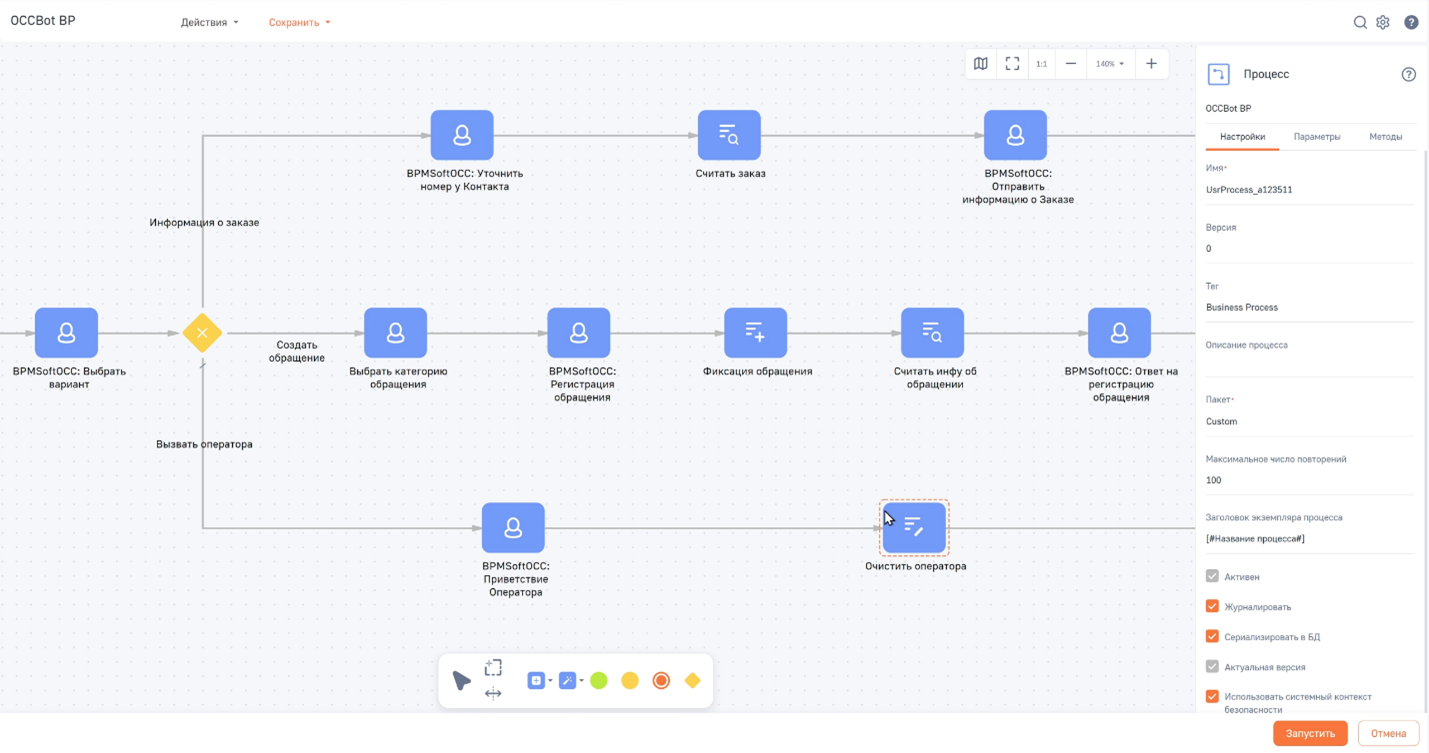Pick the horizontal space adjustment tool
Viewport: 1429px width, 753px height.
[x=493, y=693]
